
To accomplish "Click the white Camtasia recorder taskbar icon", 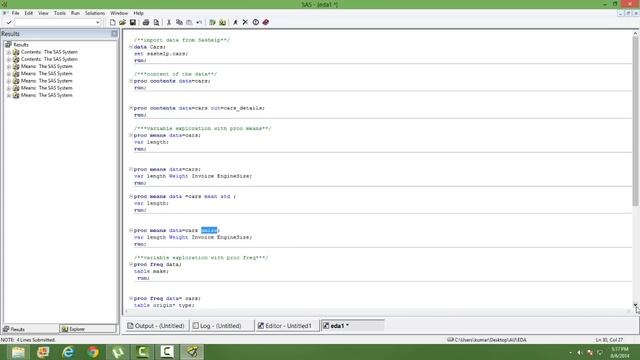I will pos(167,352).
